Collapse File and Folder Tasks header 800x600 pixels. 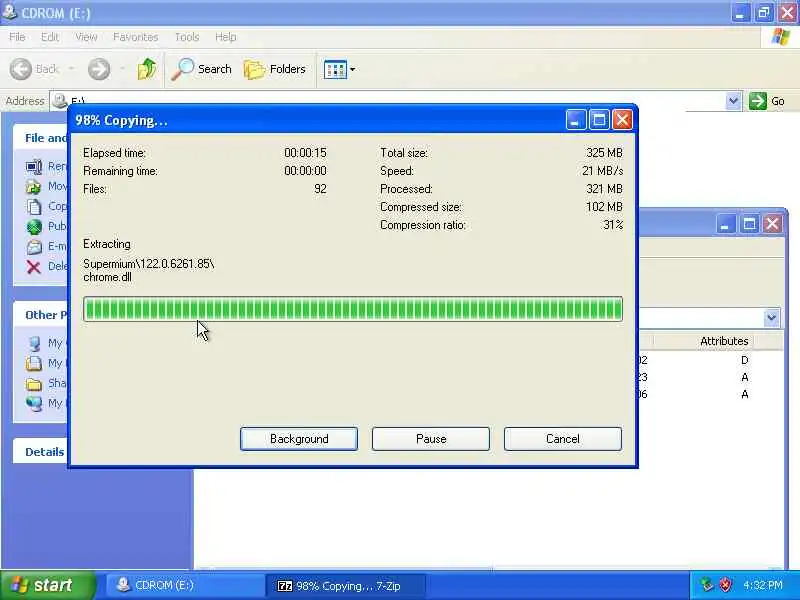pyautogui.click(x=41, y=138)
